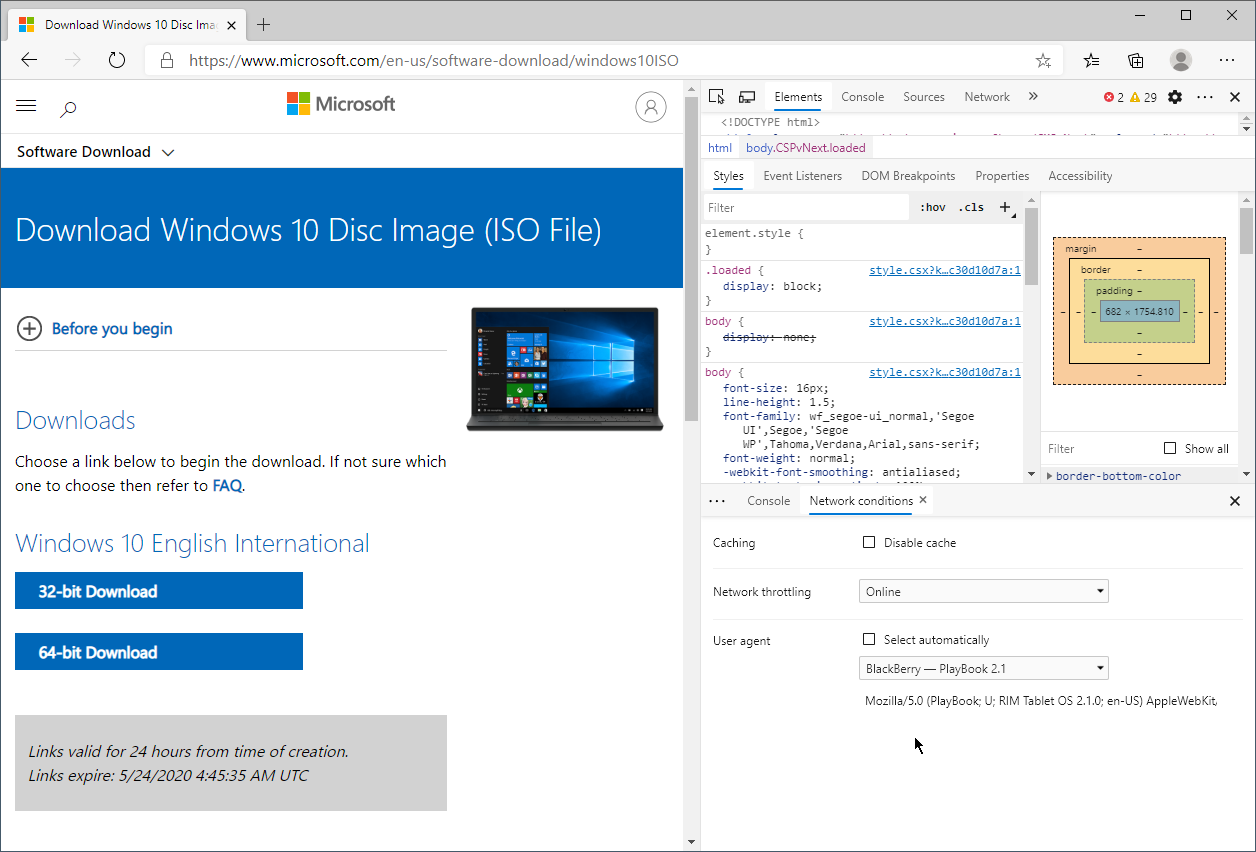Open the FAQ link
Image resolution: width=1256 pixels, height=852 pixels.
227,486
